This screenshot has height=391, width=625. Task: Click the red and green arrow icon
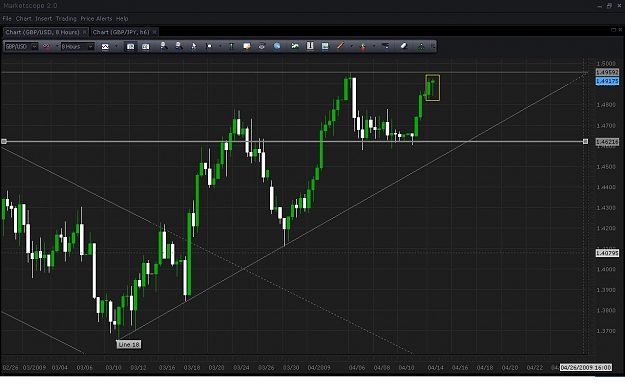tap(363, 47)
